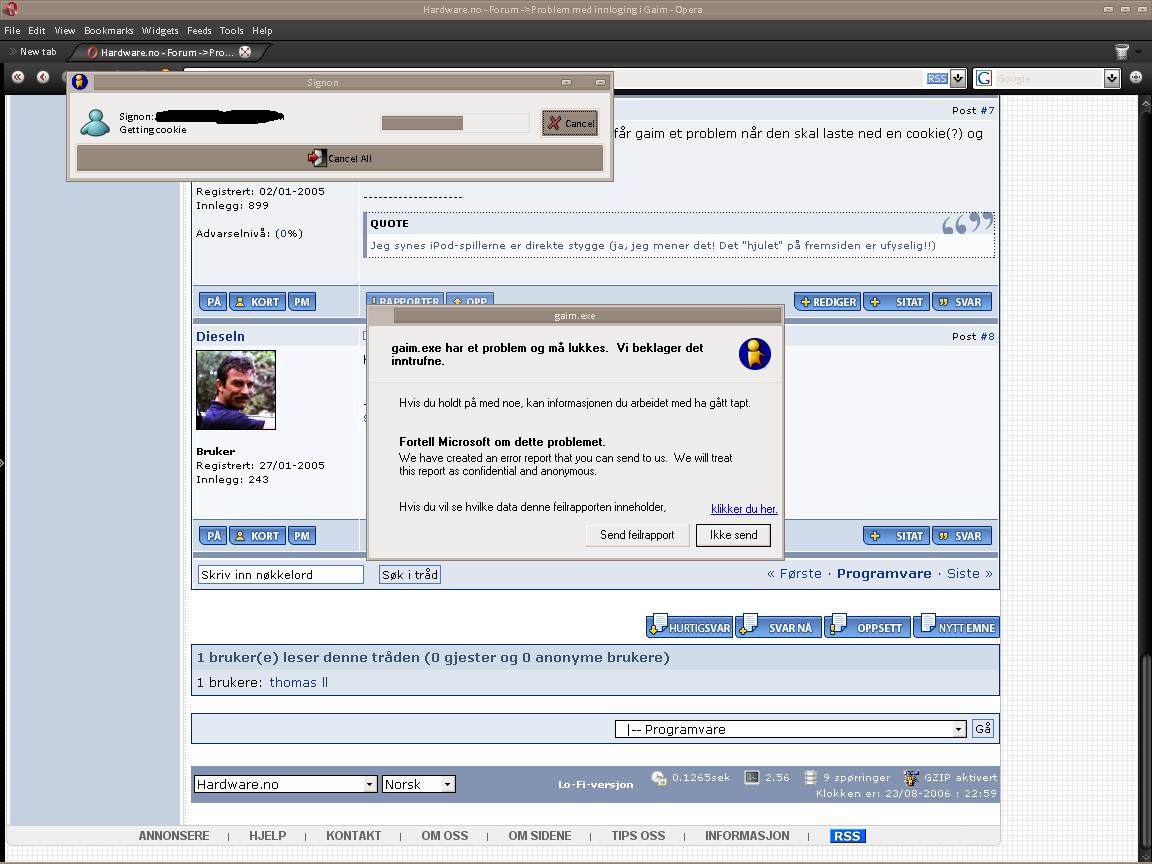Click SVAR button on post #8
The width and height of the screenshot is (1152, 864).
[962, 536]
